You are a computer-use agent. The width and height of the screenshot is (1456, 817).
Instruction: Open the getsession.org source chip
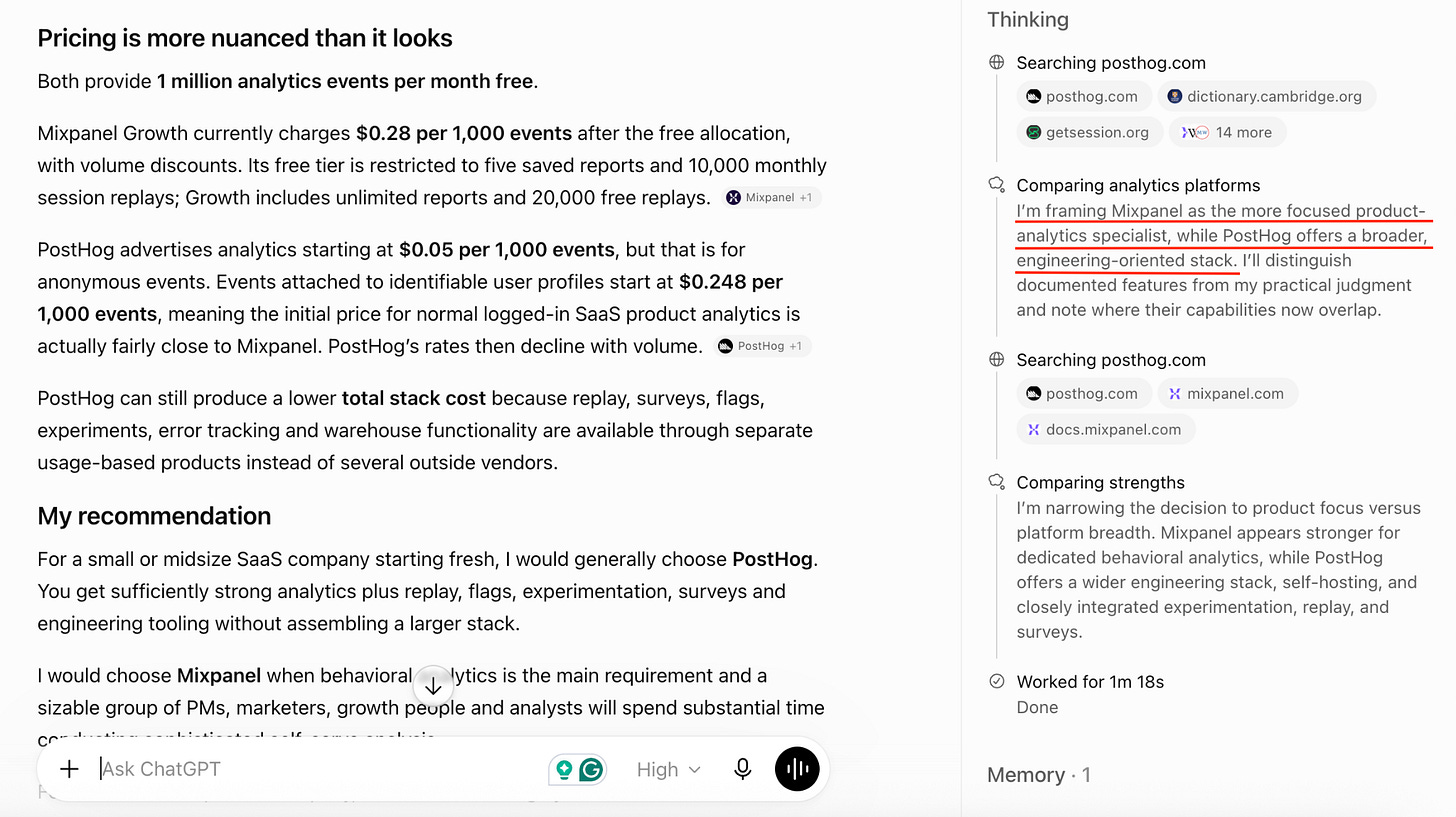tap(1089, 132)
